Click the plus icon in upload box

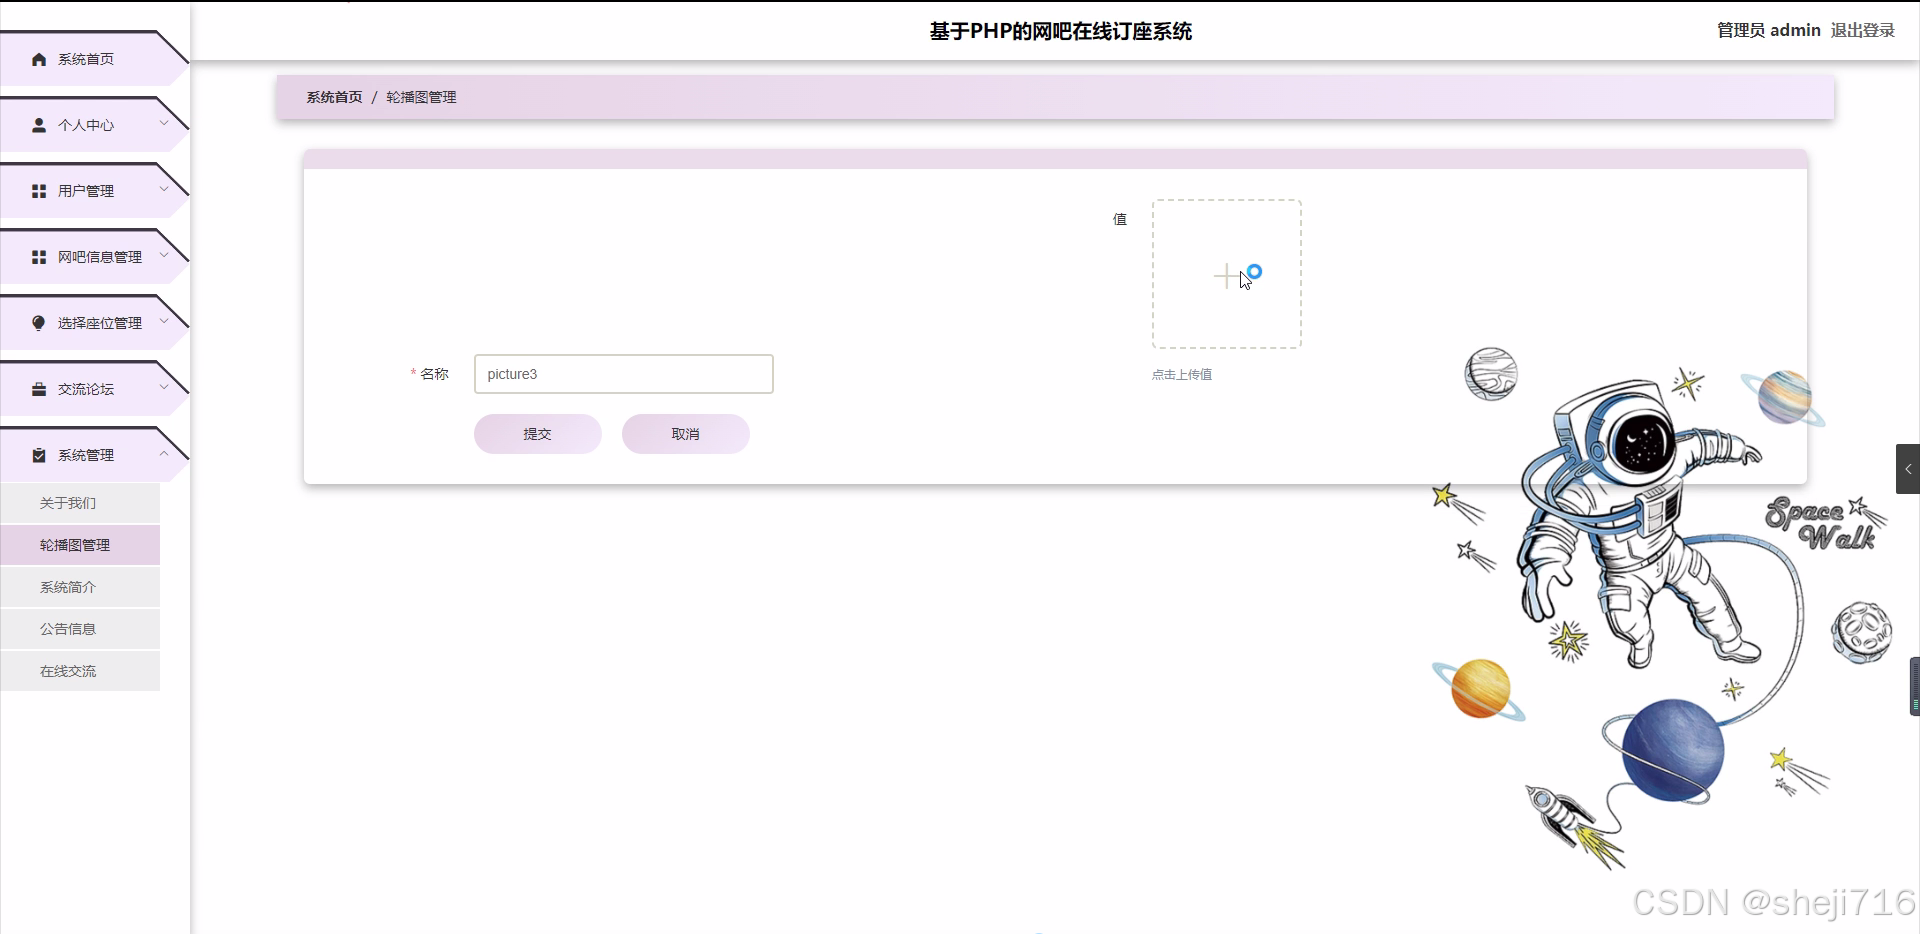point(1226,275)
